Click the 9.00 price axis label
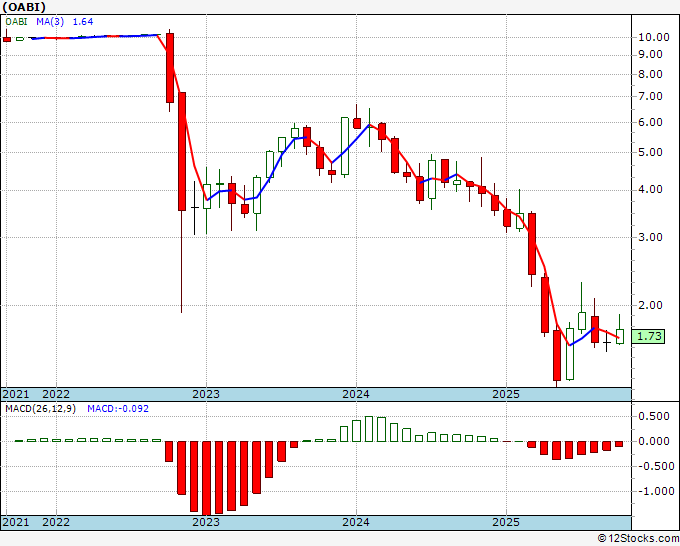Screen dimensions: 680x546 650,55
